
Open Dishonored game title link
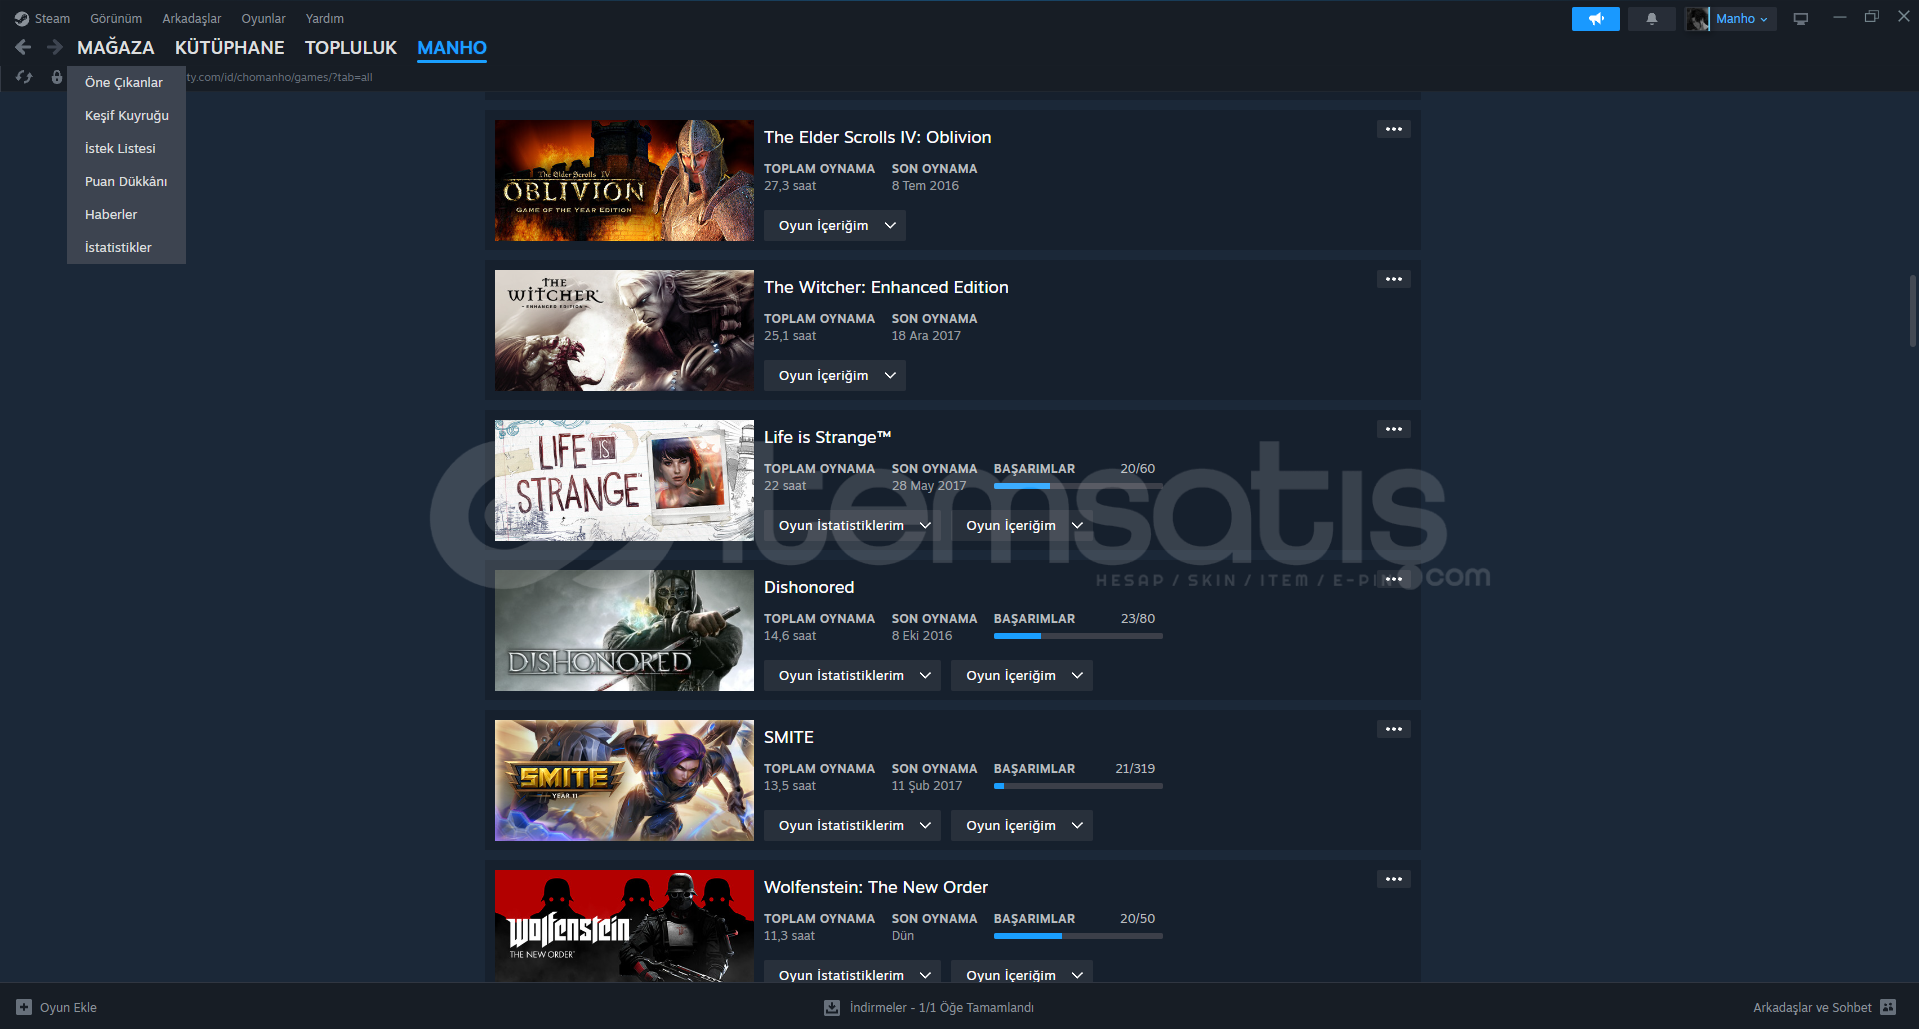click(809, 587)
